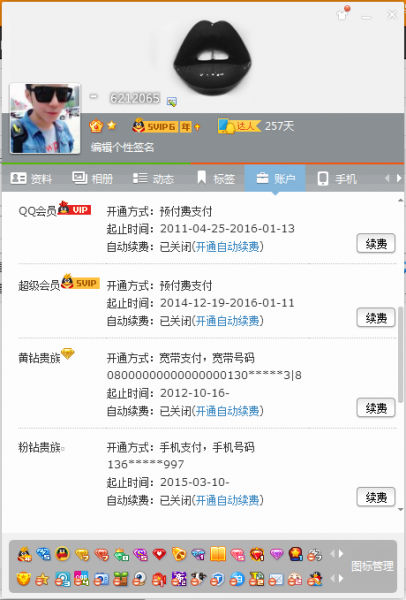
Task: Click 续费 button for 粉钻贵族
Action: (x=376, y=497)
